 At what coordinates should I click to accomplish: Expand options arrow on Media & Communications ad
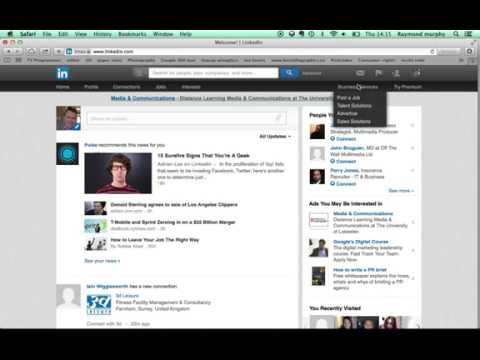click(413, 222)
